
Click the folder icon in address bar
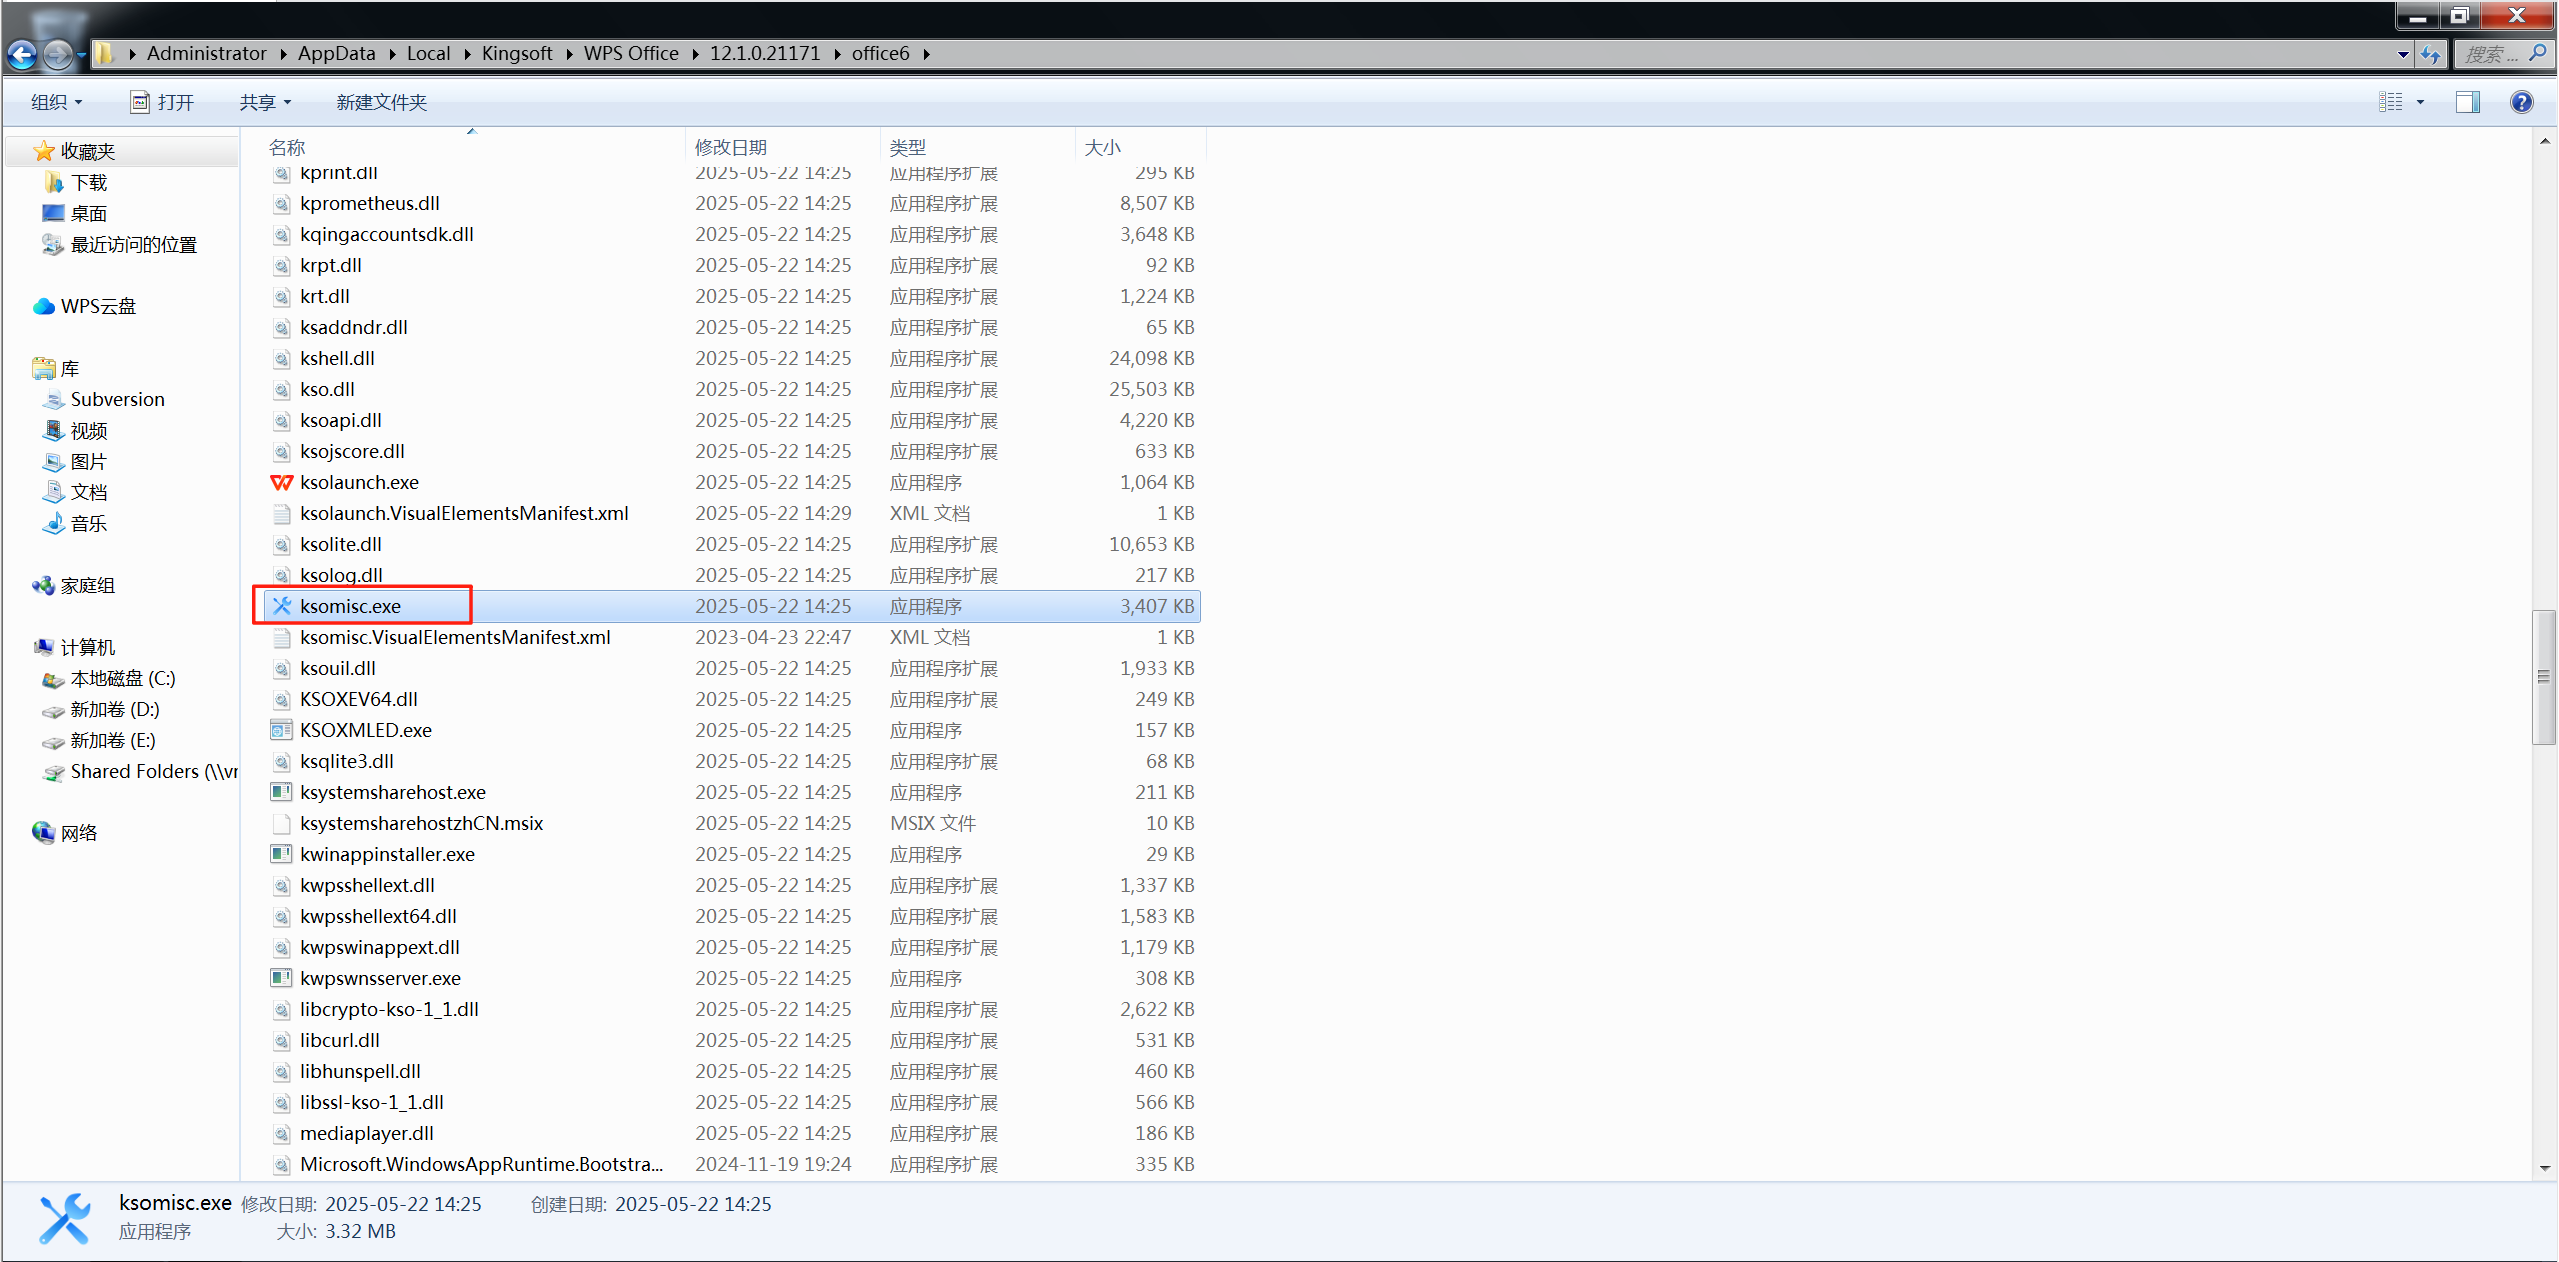(104, 54)
